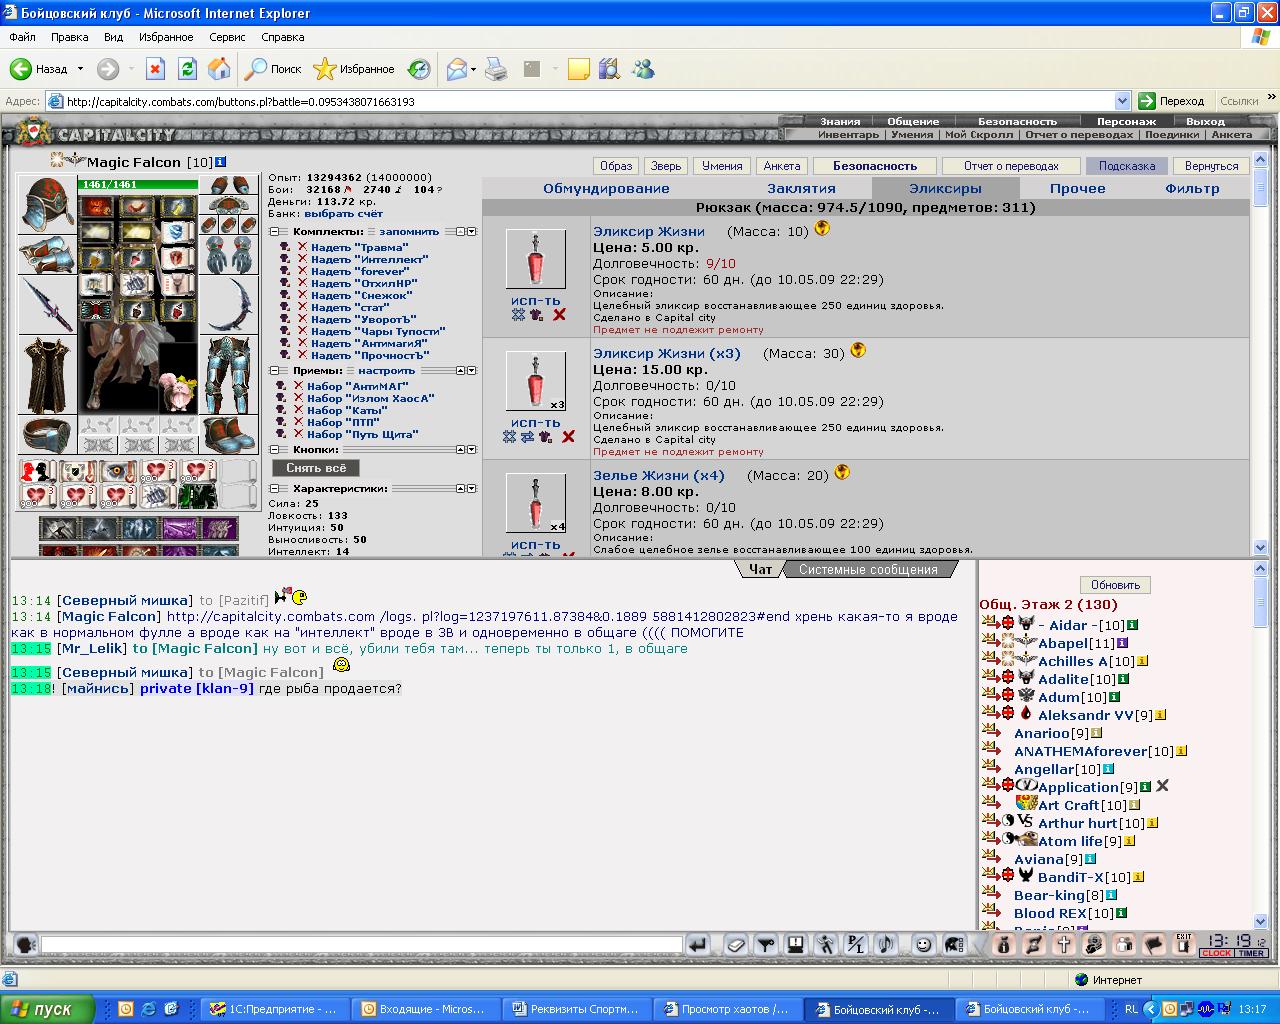Delete the Эликсир Жизни (x3) stack with red X
The image size is (1280, 1024).
click(x=568, y=437)
